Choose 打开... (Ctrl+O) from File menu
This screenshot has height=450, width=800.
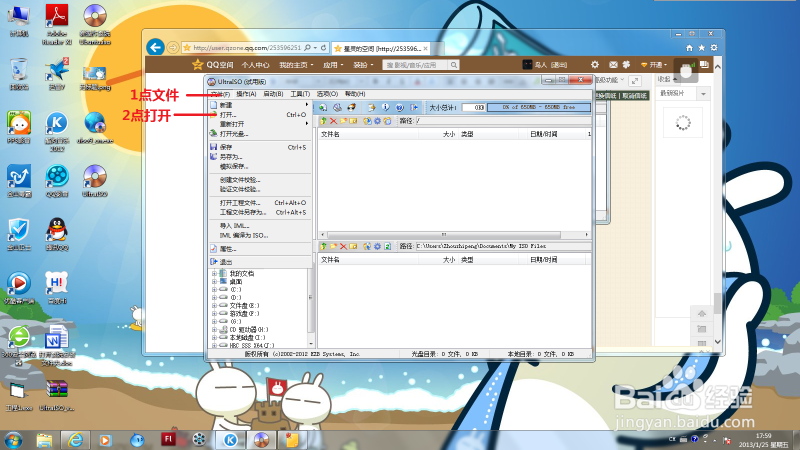(259, 115)
